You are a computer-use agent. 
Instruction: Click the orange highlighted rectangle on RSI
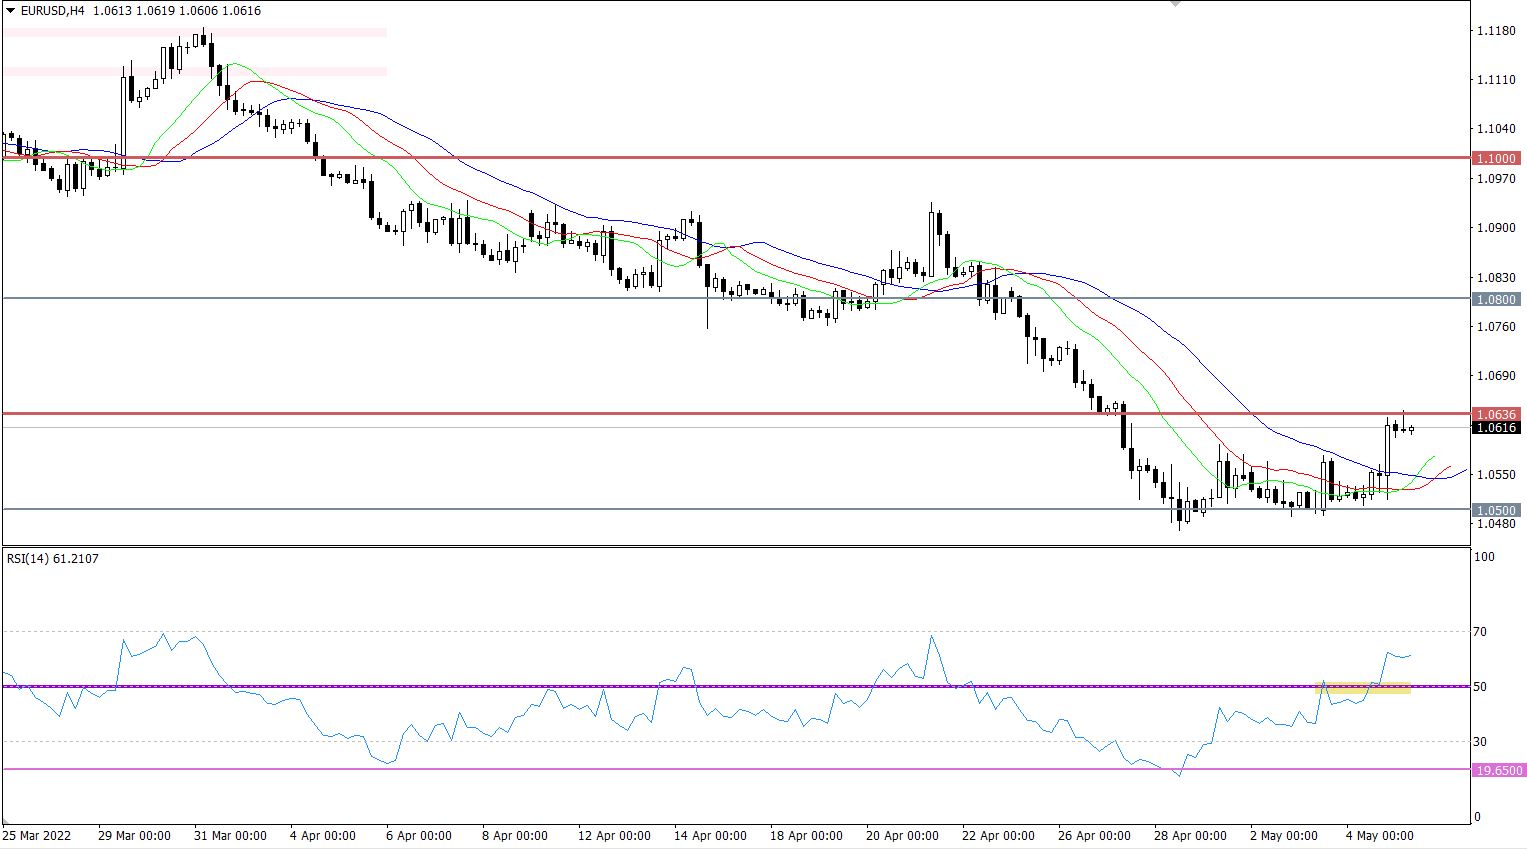[1362, 688]
